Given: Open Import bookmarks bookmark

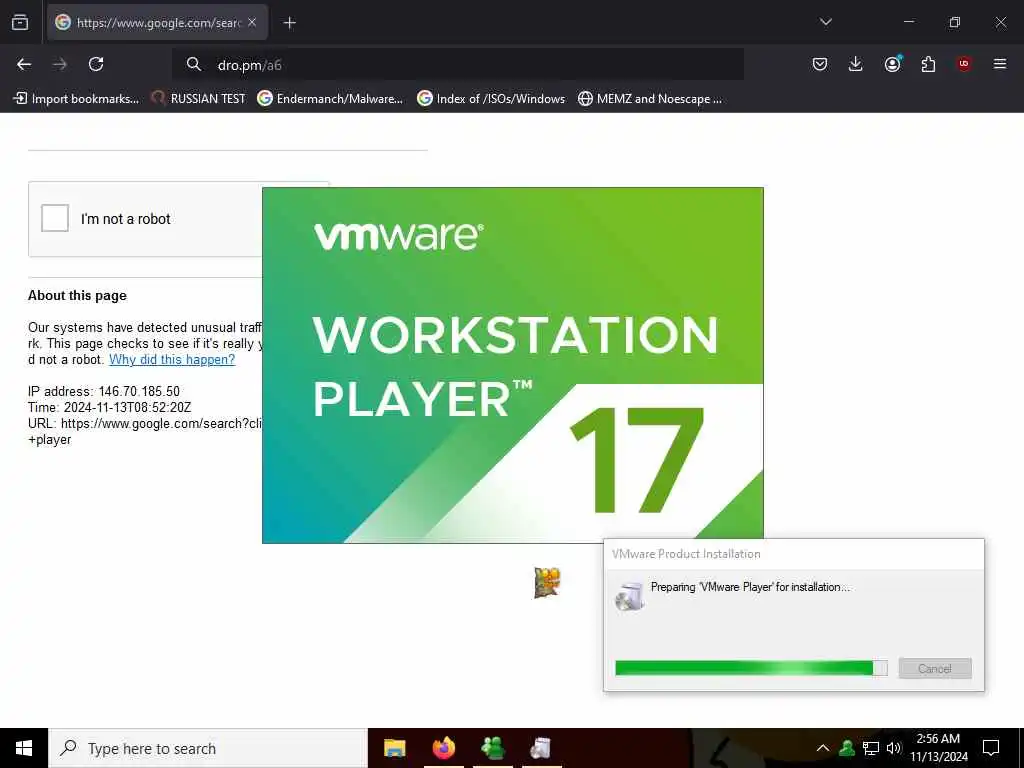Looking at the screenshot, I should (76, 99).
